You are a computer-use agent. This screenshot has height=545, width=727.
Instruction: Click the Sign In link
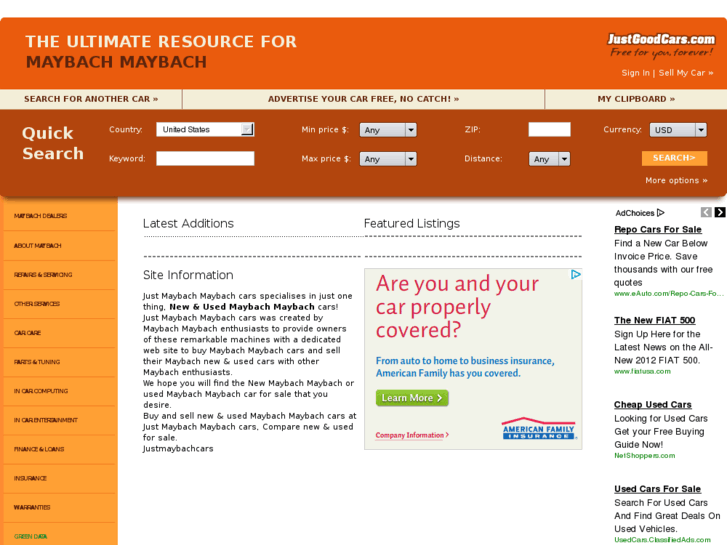pos(636,73)
